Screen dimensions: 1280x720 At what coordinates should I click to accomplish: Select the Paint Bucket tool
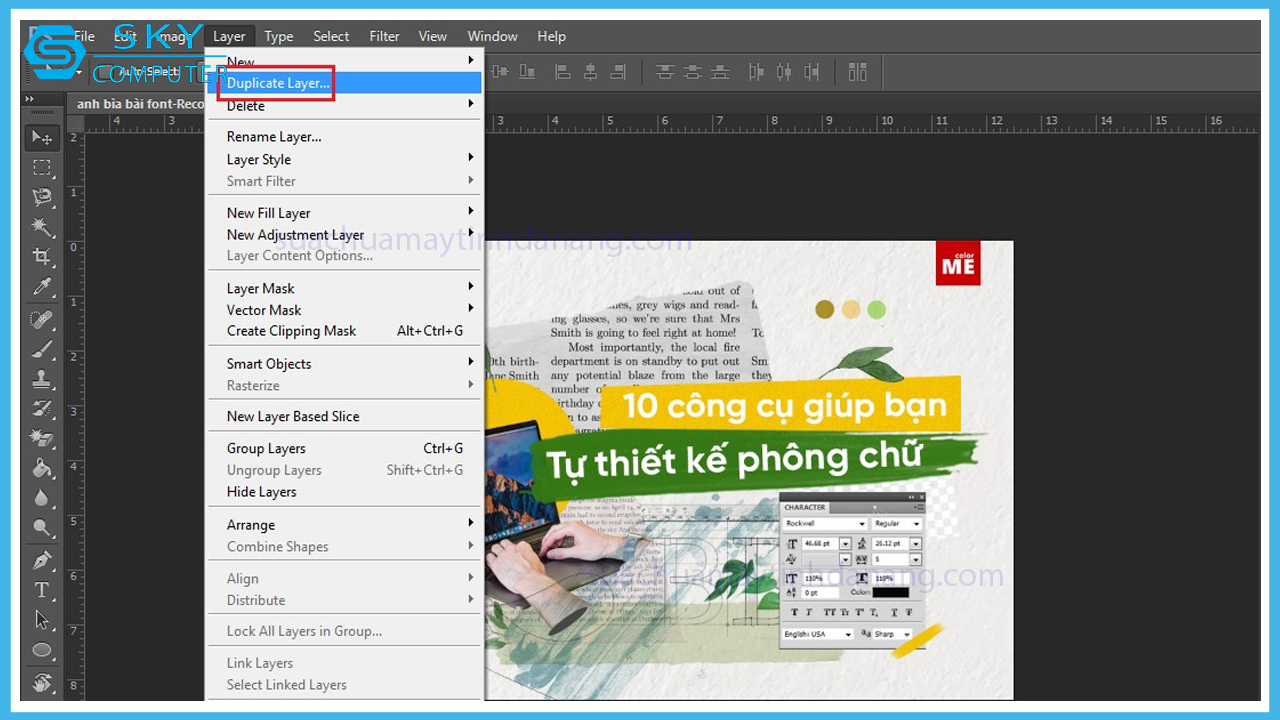(42, 468)
